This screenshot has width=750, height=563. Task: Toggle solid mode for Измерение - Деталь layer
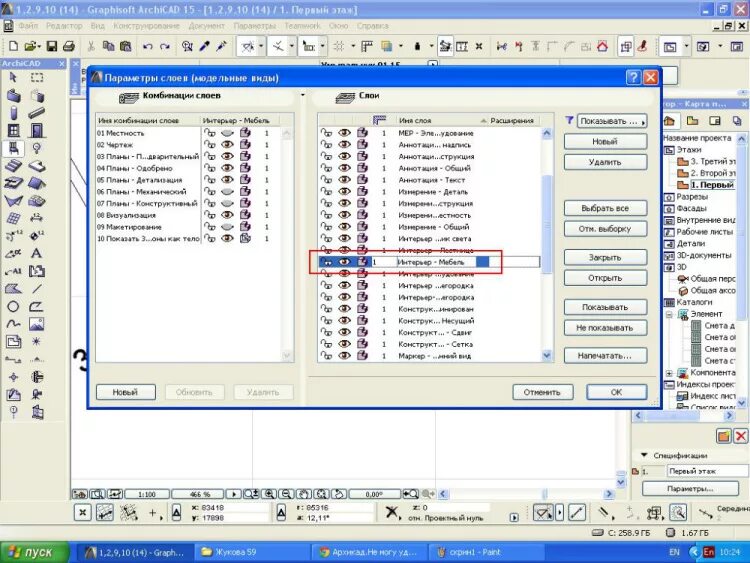coord(363,191)
